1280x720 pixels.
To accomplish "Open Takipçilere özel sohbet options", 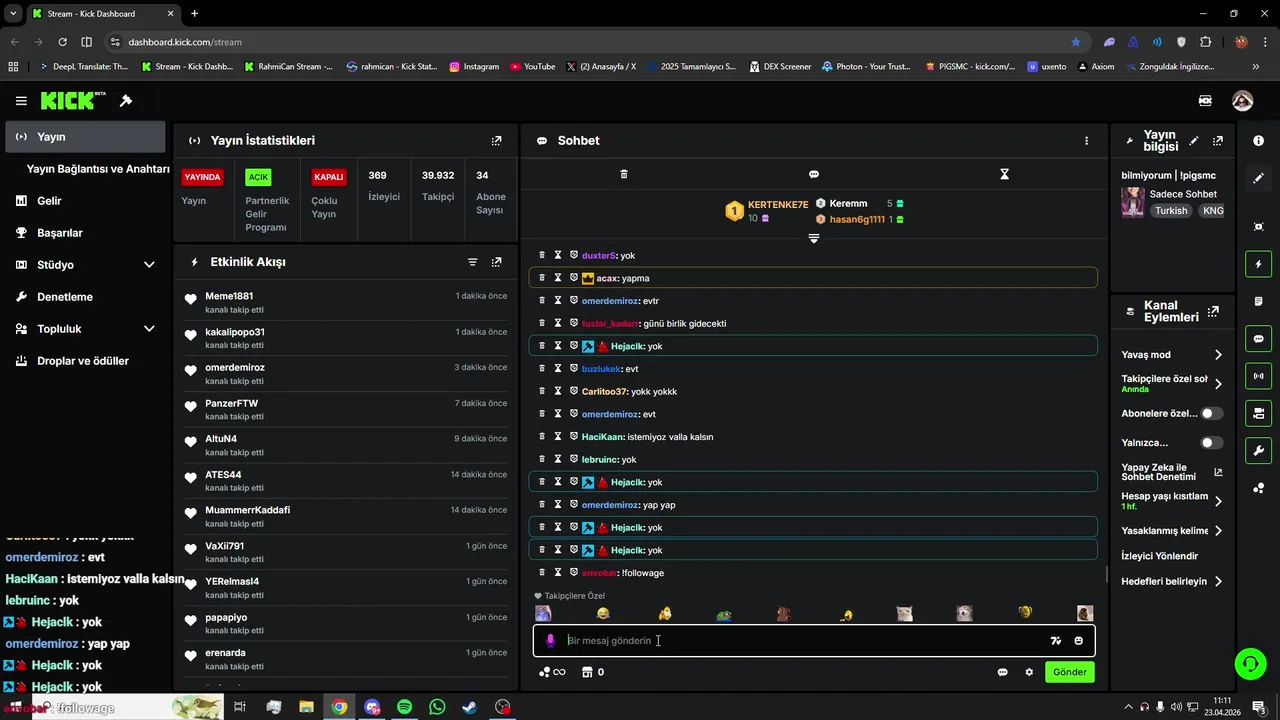I will (x=1218, y=383).
